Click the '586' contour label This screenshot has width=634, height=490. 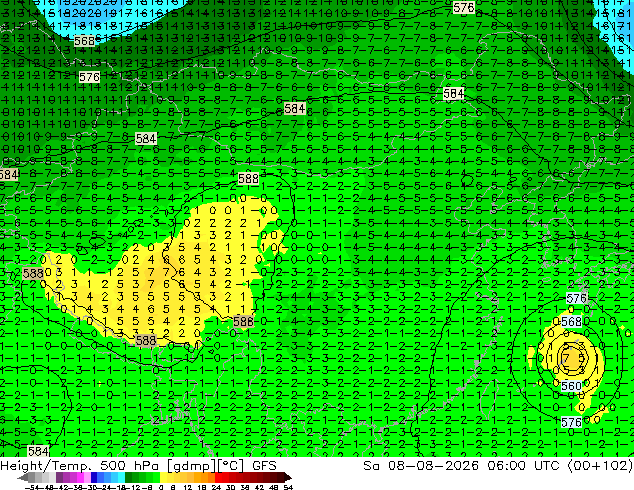tap(243, 321)
